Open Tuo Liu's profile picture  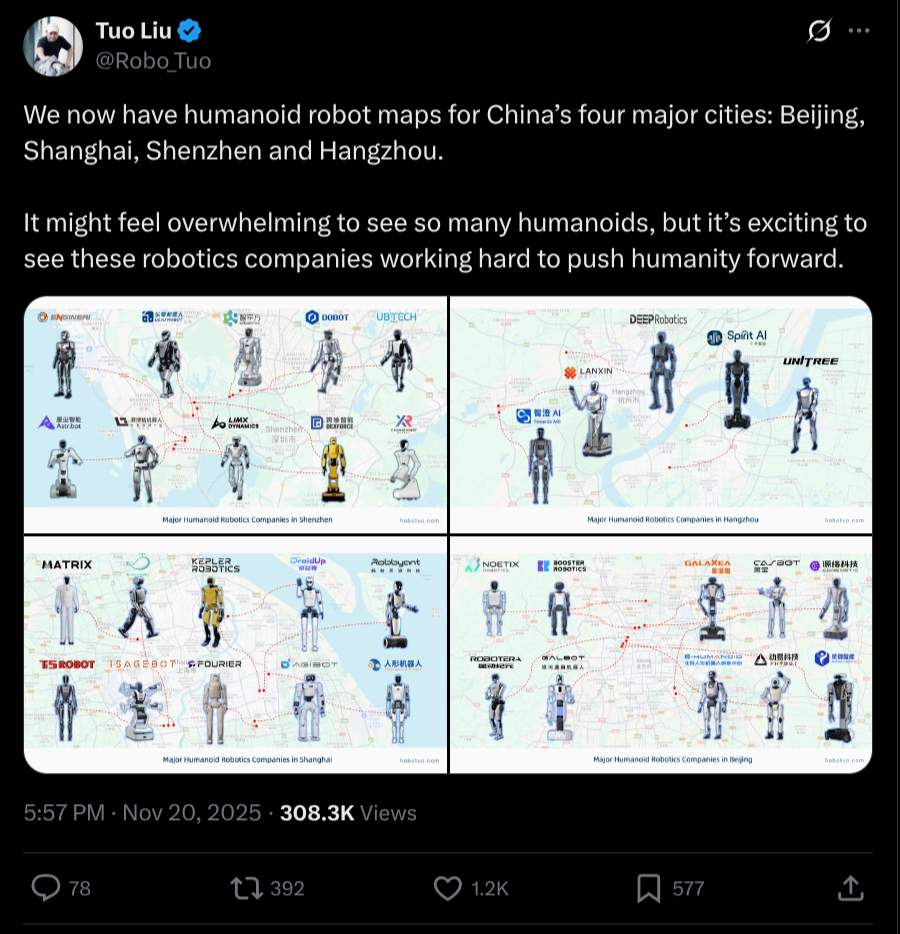(x=52, y=46)
